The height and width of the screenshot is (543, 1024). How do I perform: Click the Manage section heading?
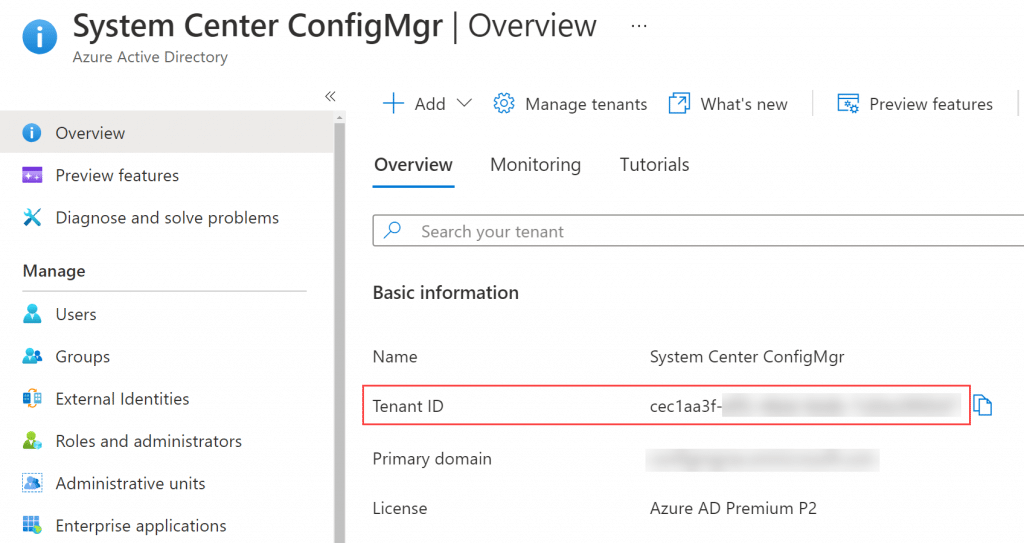[54, 271]
